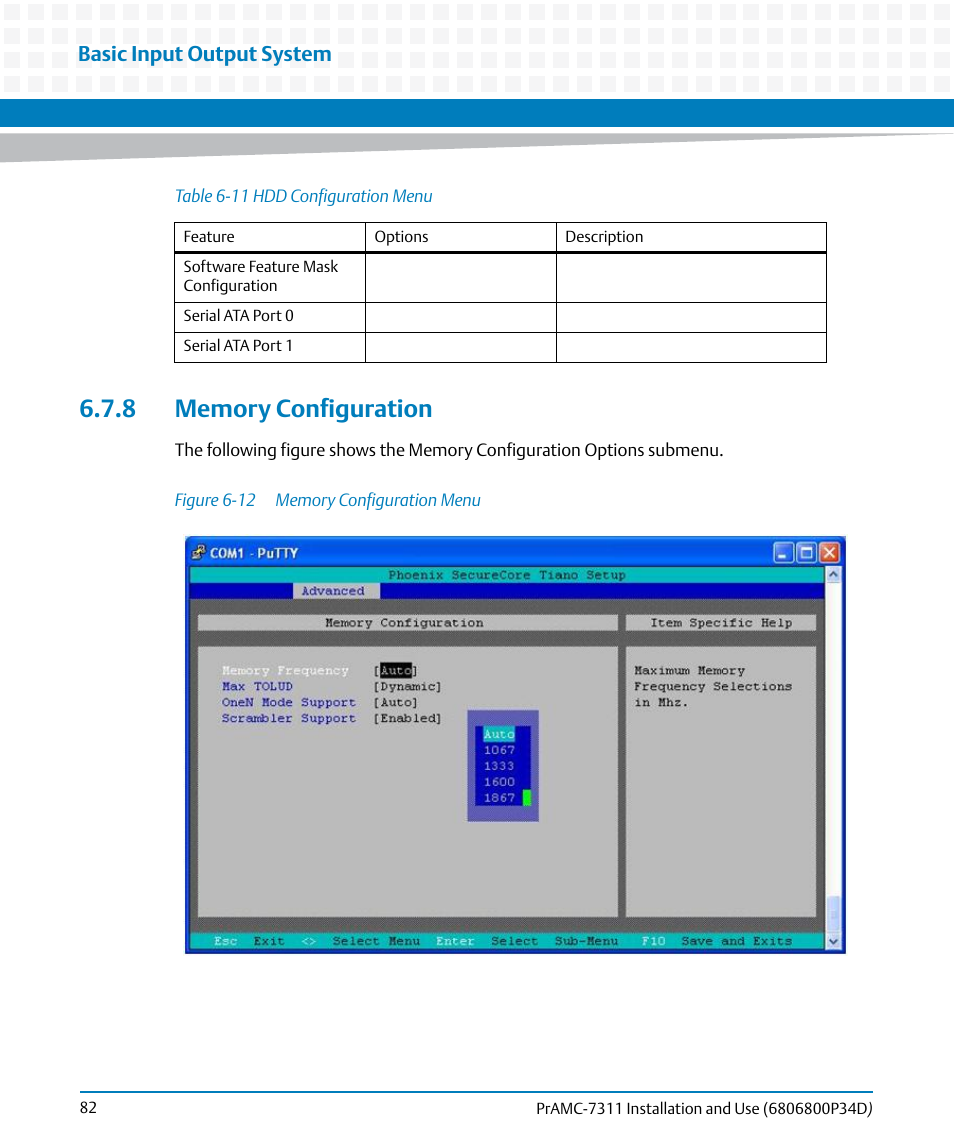Select the OneN Mode Support setting
Image resolution: width=954 pixels, height=1145 pixels.
tap(289, 702)
